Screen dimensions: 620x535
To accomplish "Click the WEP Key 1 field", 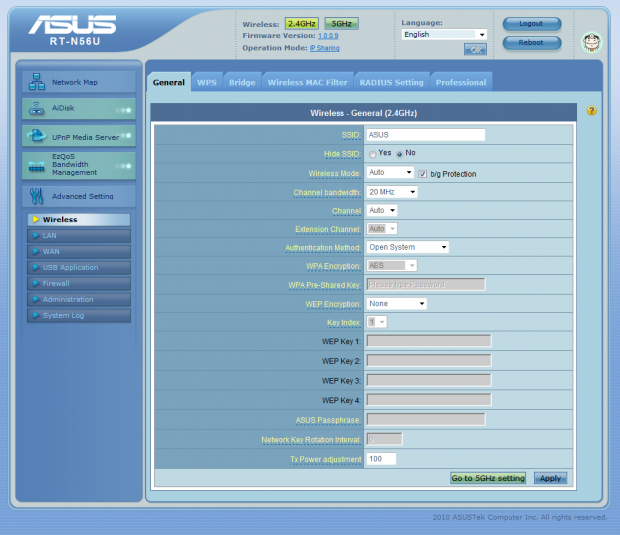I will coord(429,341).
